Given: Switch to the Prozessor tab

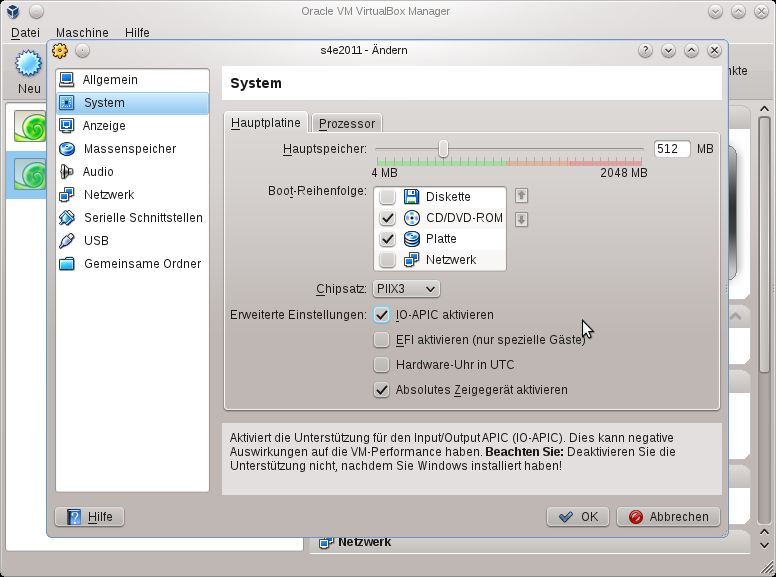Looking at the screenshot, I should (347, 124).
